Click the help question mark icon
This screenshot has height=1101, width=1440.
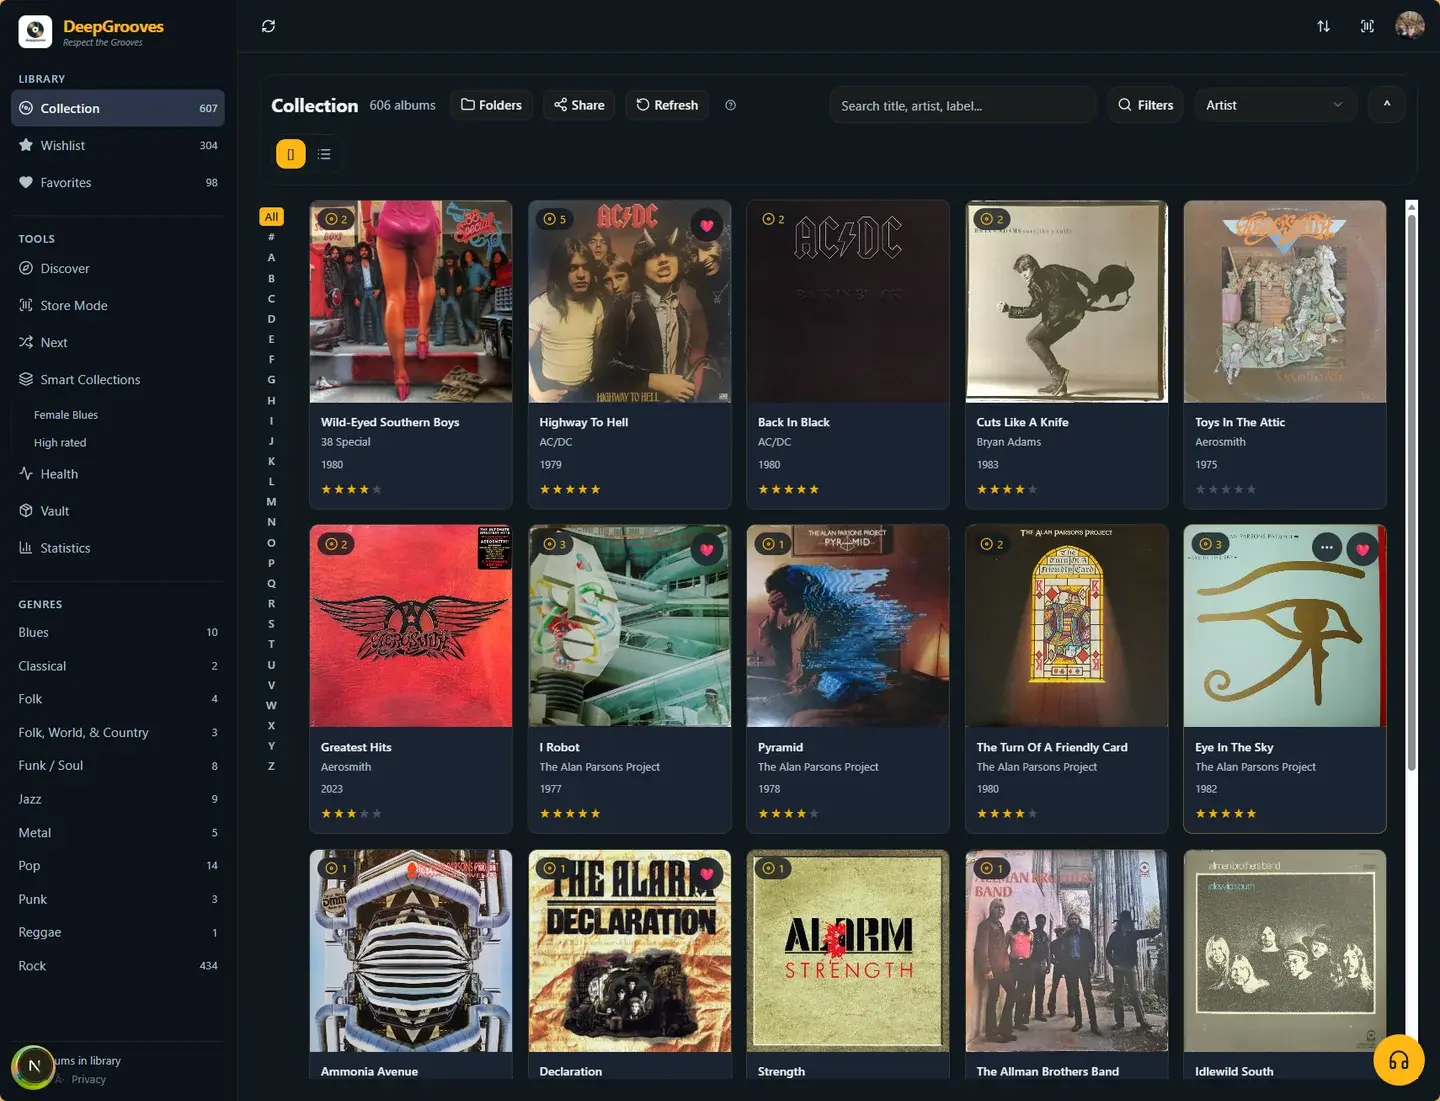coord(730,105)
